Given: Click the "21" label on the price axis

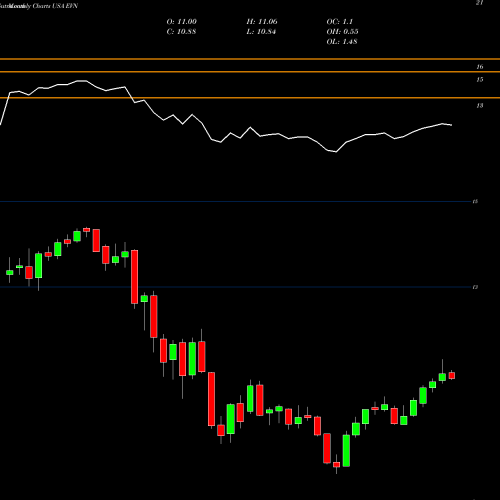Looking at the screenshot, I should tap(479, 3).
